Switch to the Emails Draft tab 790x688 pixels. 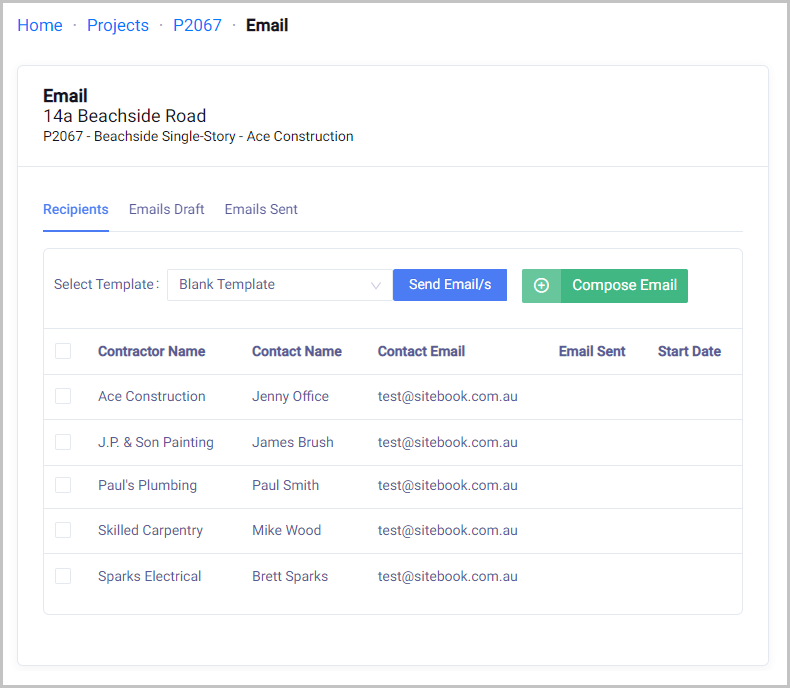pos(166,209)
